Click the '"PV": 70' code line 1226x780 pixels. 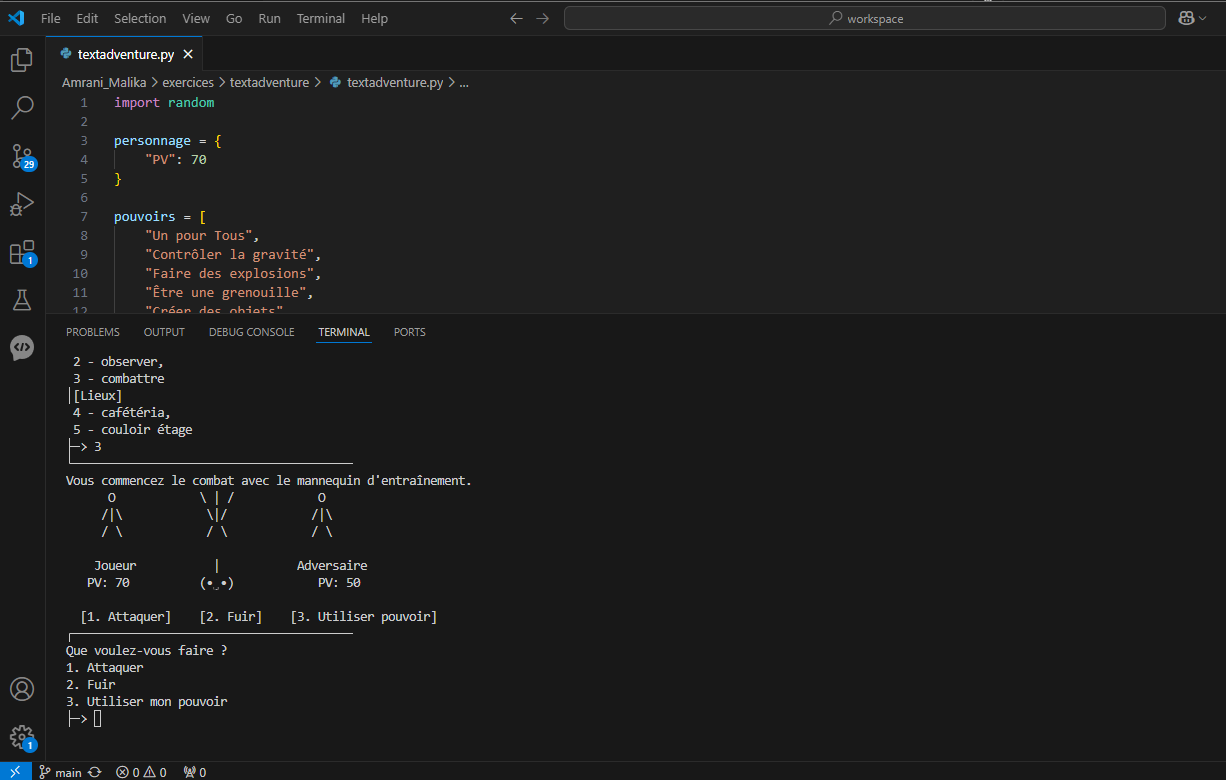click(x=176, y=160)
